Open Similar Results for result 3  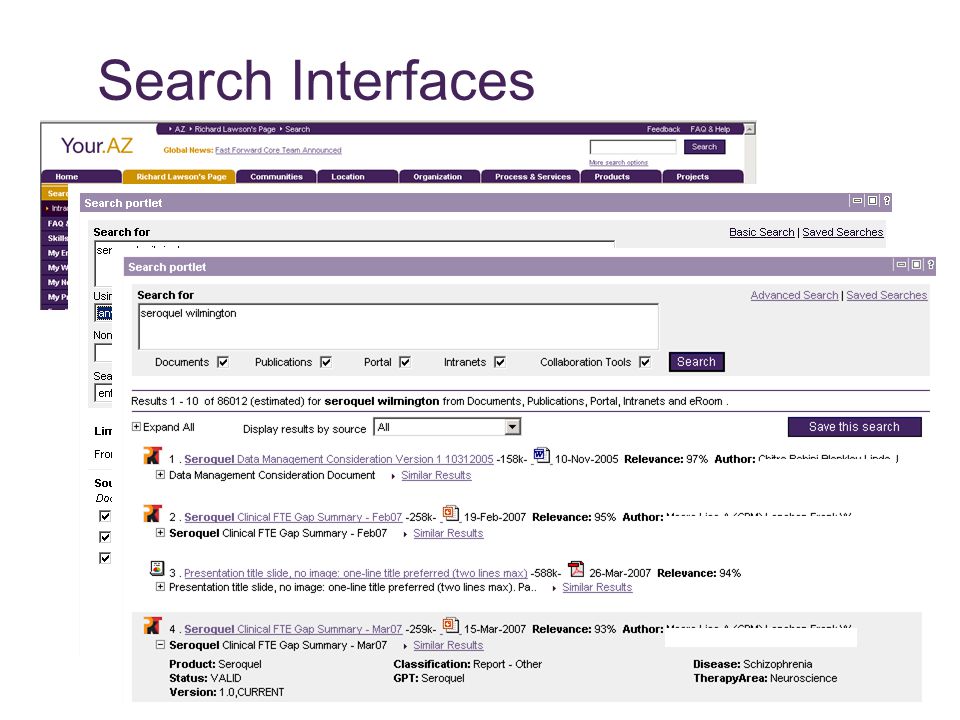(x=597, y=587)
